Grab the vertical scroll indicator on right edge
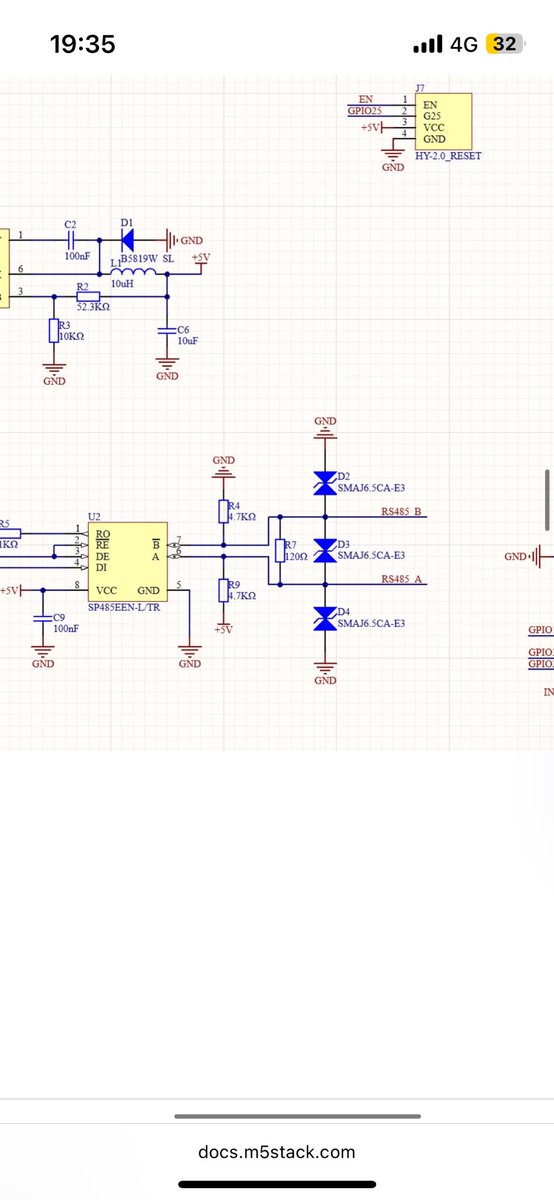The width and height of the screenshot is (554, 1200). [x=547, y=501]
